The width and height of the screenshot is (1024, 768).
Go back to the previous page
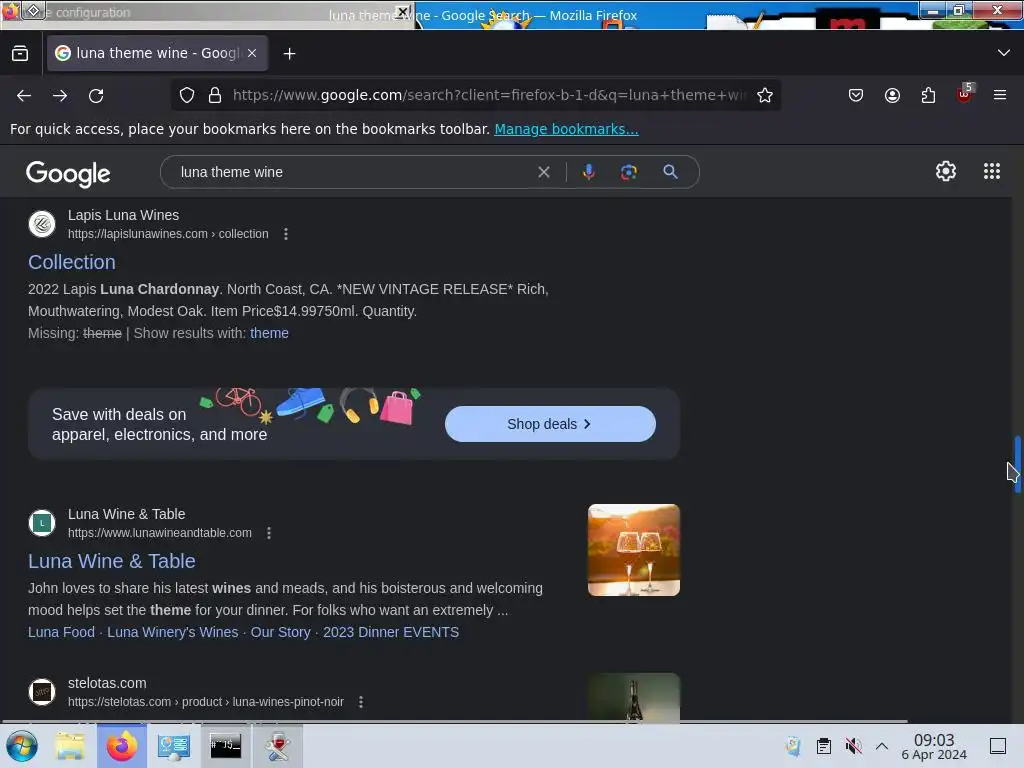24,95
